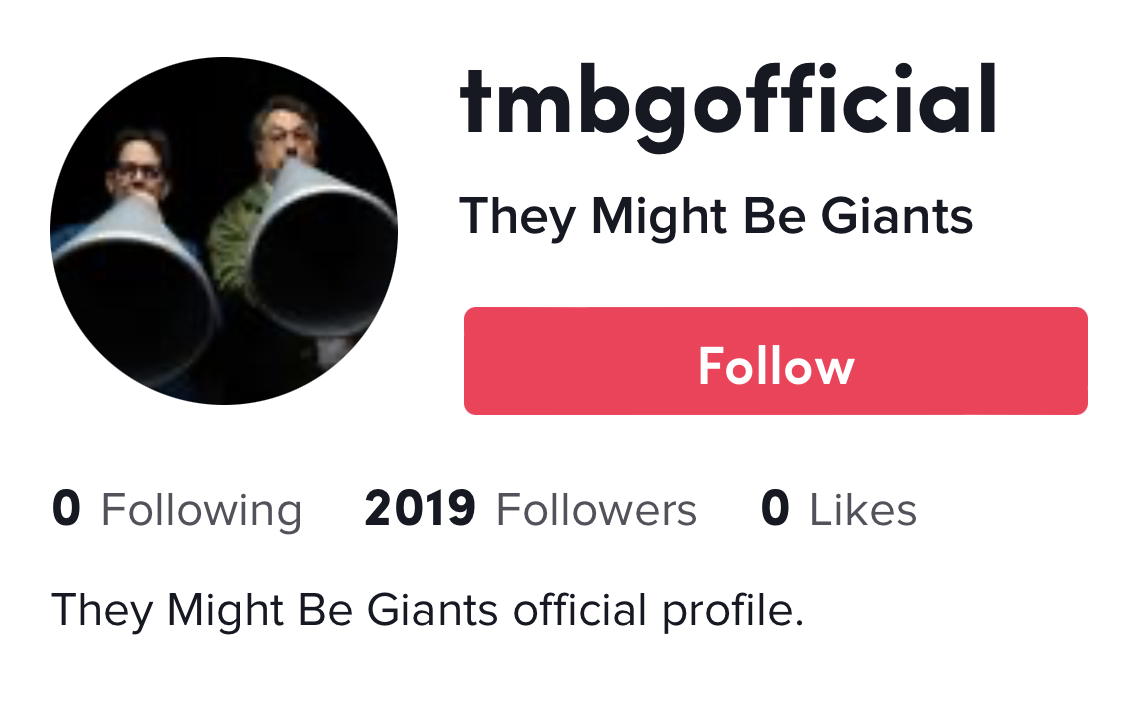Click the word profile in the bio
Viewport: 1148px width, 710px height.
tap(733, 610)
